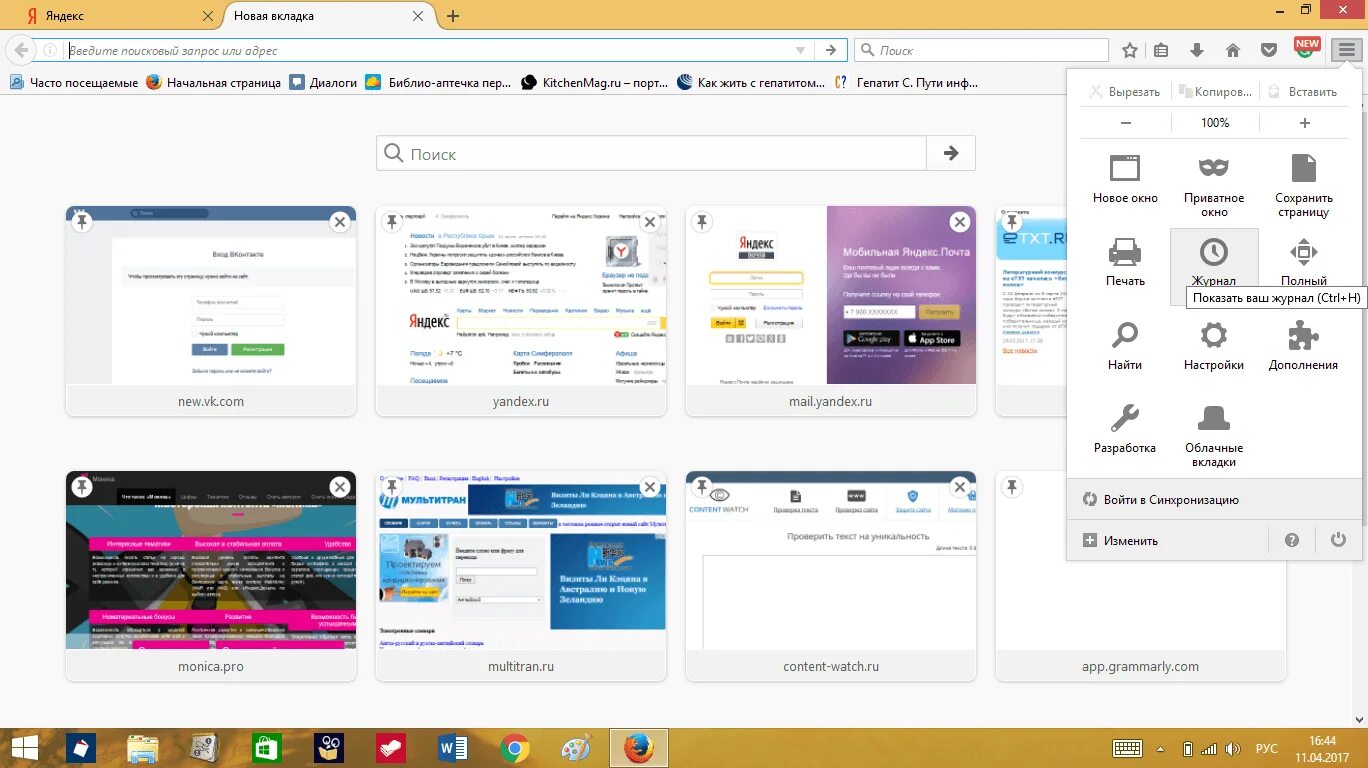This screenshot has height=768, width=1368.
Task: Click Copy (Копиров...) in menu
Action: (1215, 92)
